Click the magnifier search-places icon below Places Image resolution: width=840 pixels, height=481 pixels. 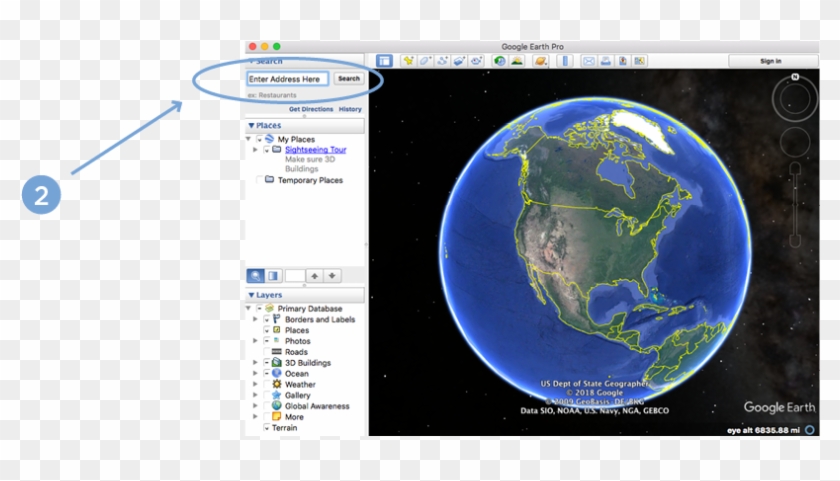pos(256,276)
